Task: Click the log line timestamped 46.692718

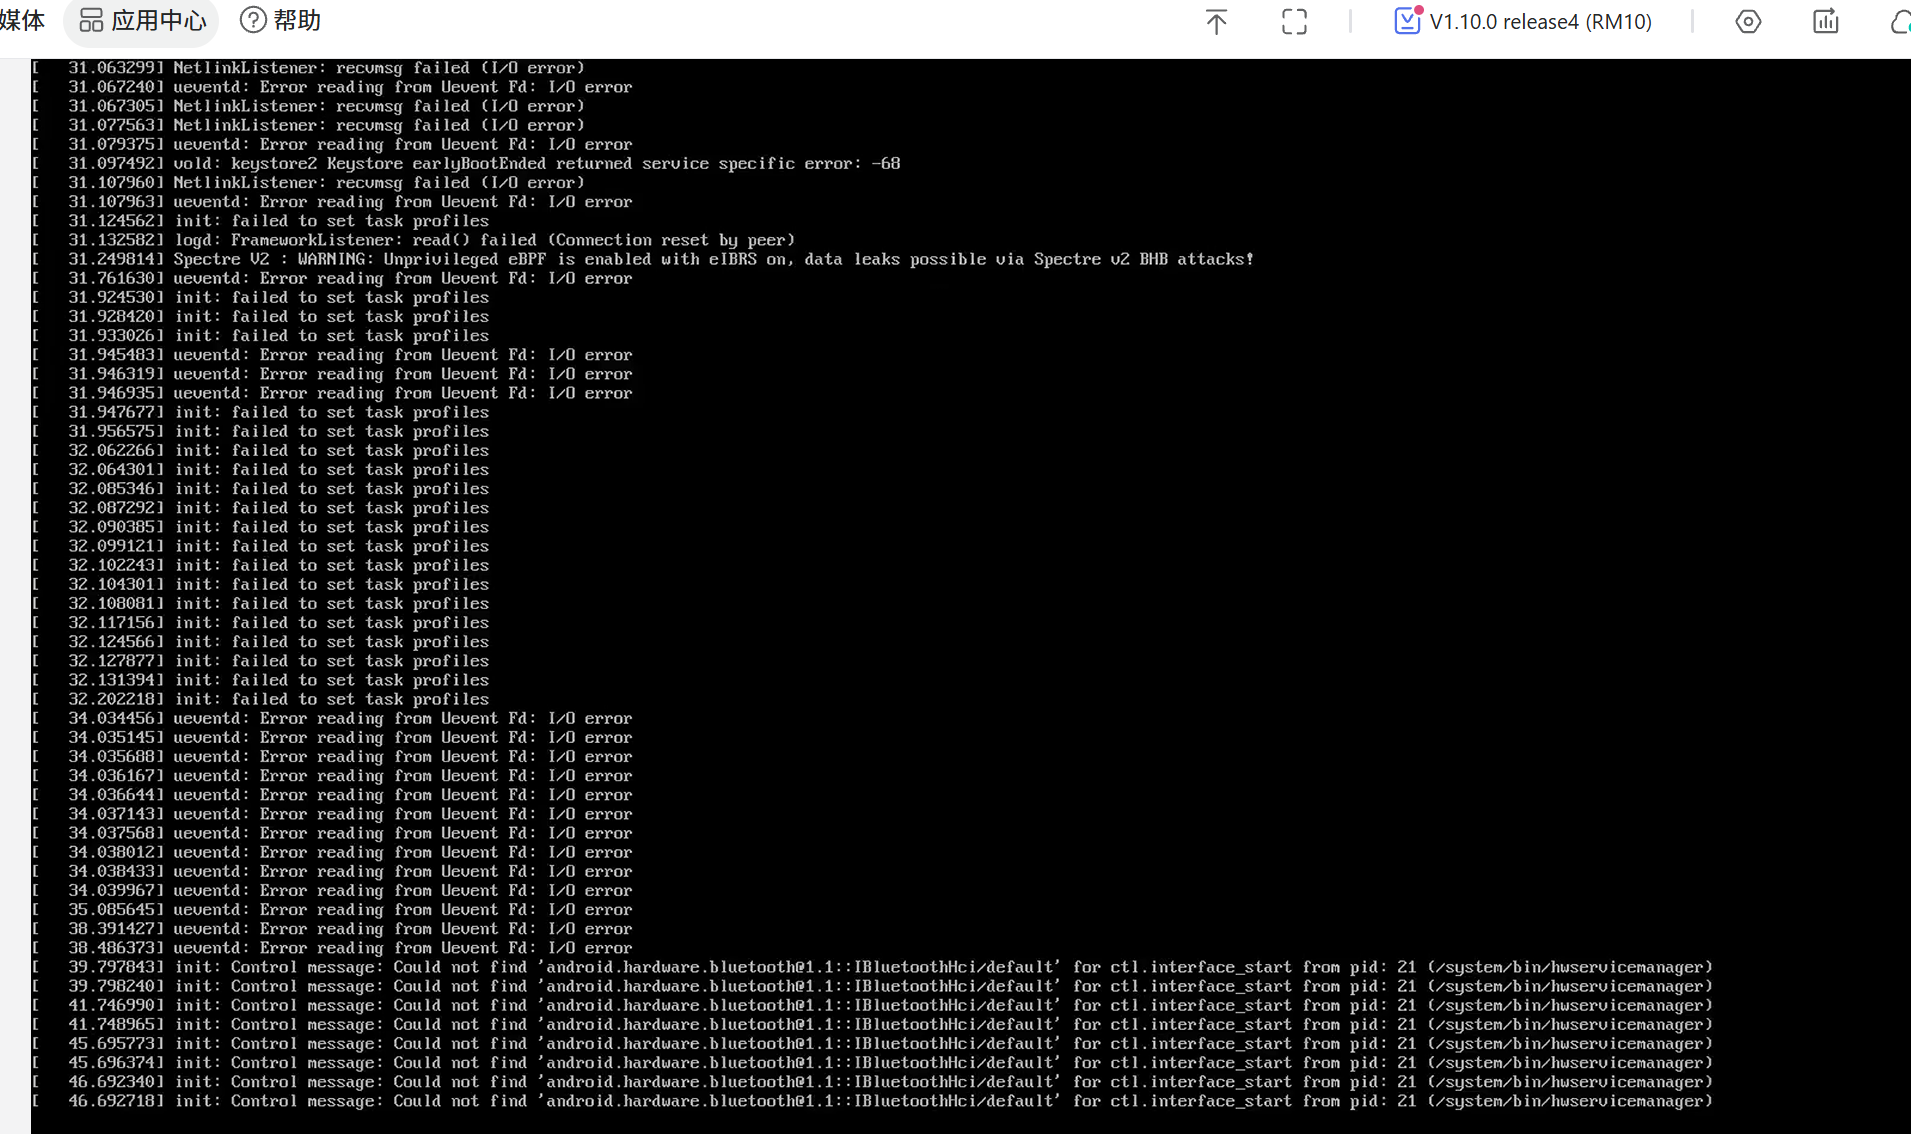Action: coord(872,1101)
